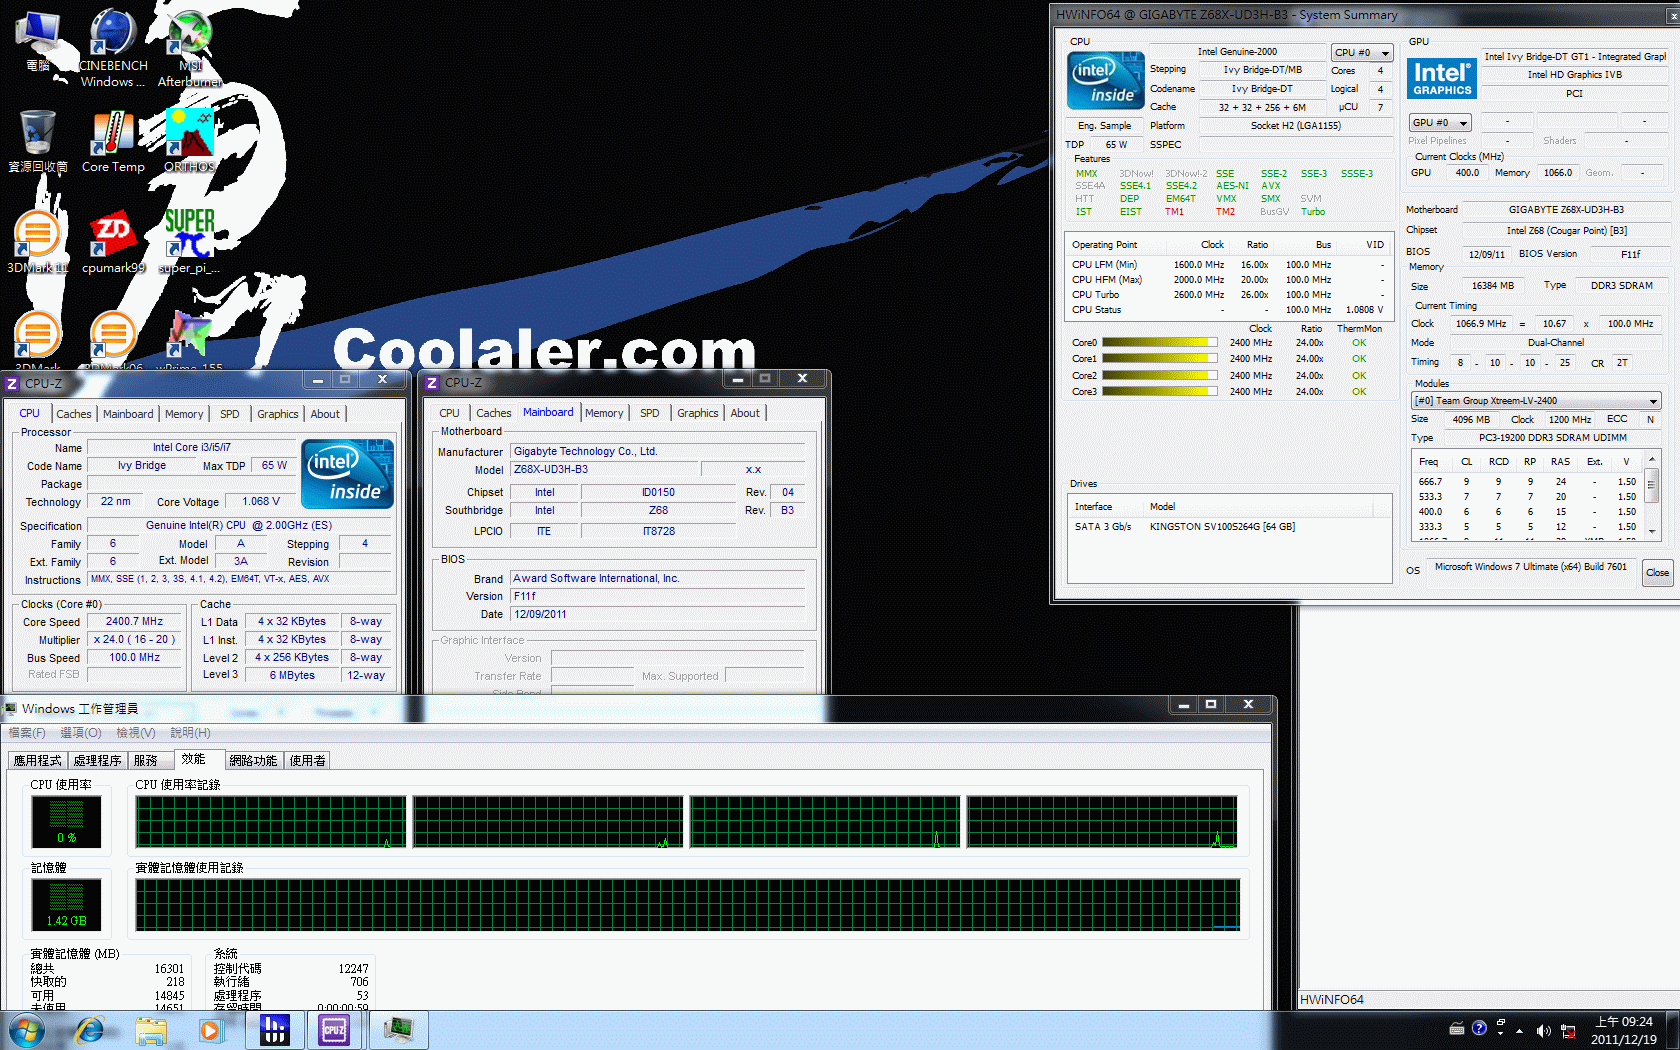Screen dimensions: 1680x1050
Task: Click the Intel inside logo in the CPU-Z processor window
Action: [347, 474]
